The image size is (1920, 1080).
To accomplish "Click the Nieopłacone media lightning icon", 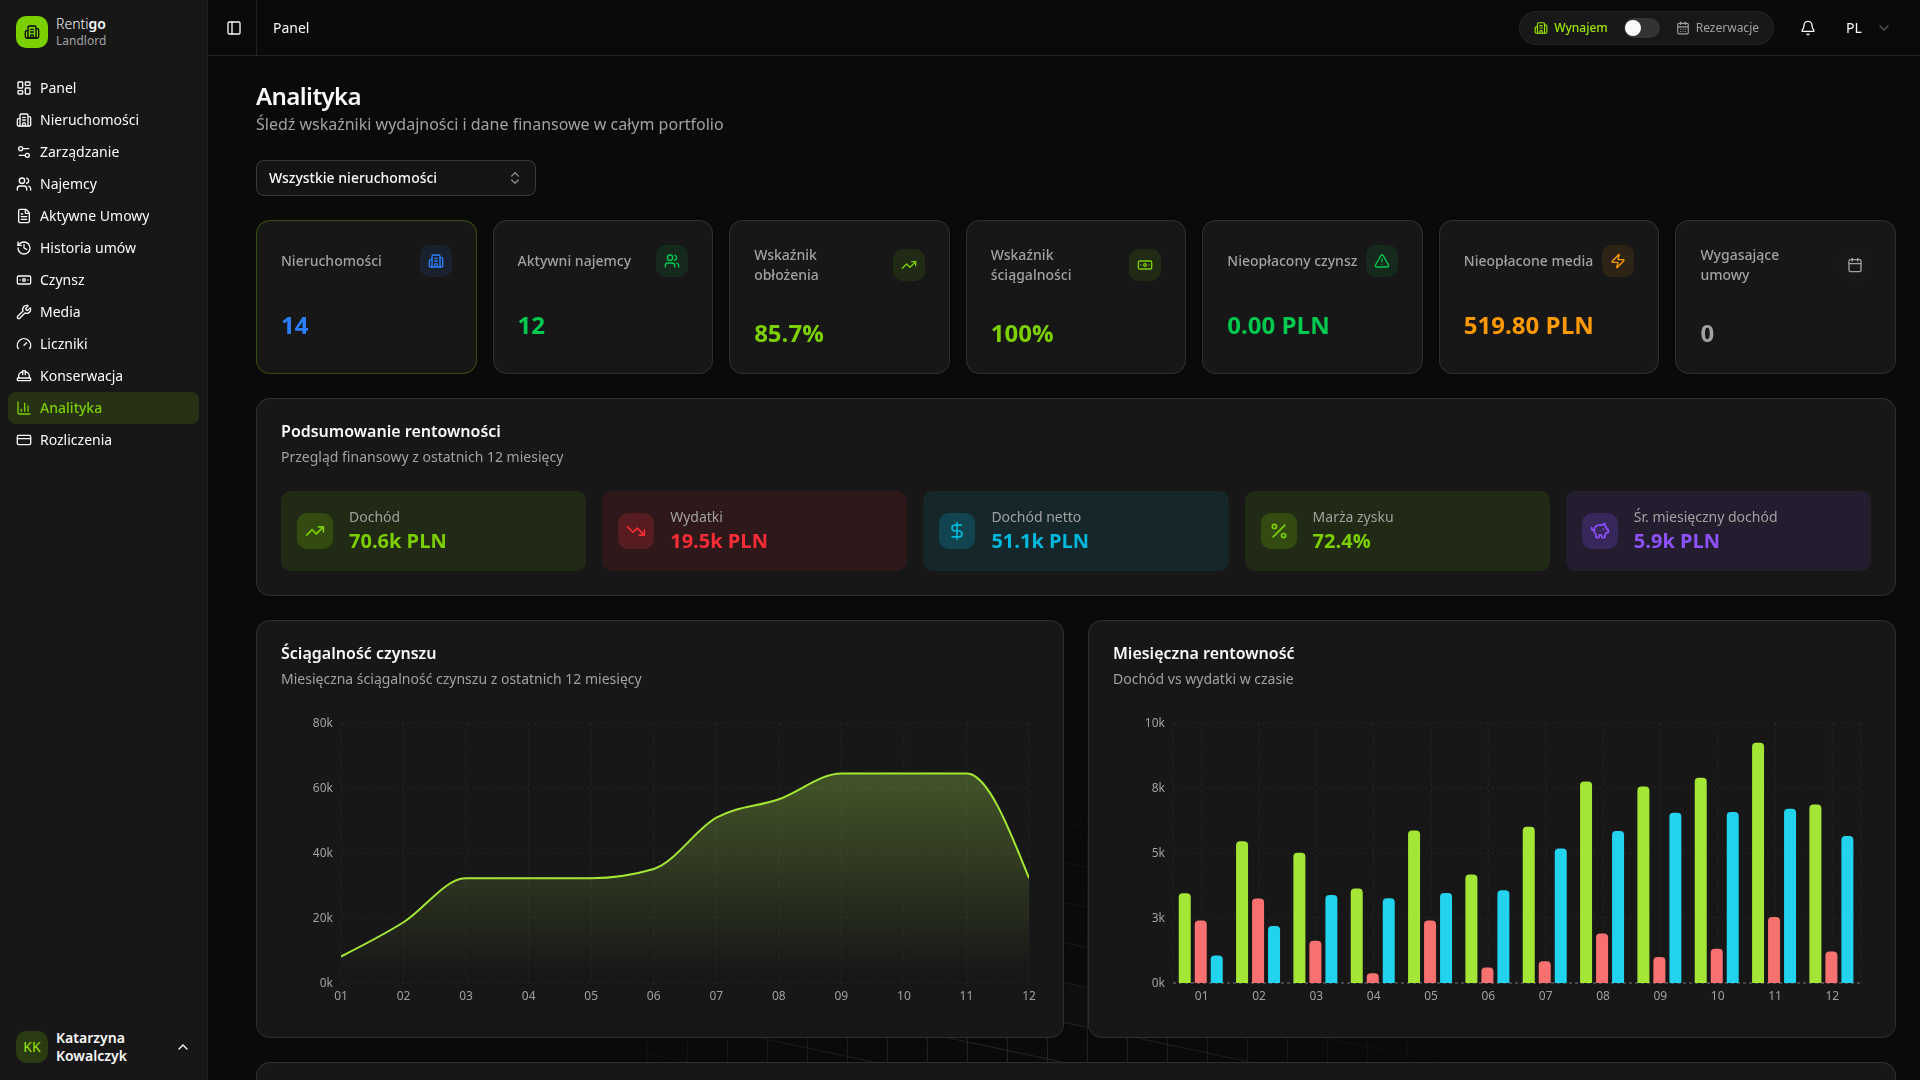I will [1618, 261].
